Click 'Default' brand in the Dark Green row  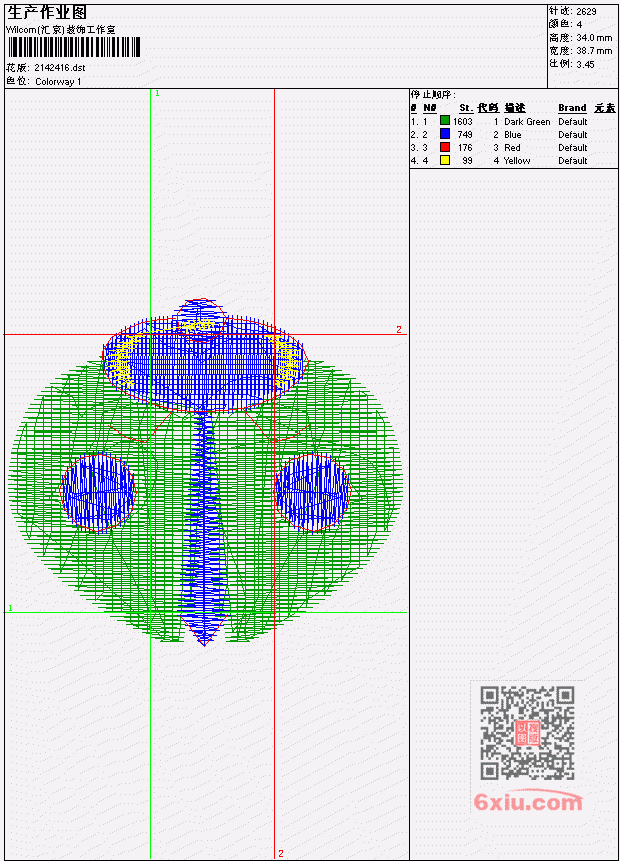[x=573, y=121]
